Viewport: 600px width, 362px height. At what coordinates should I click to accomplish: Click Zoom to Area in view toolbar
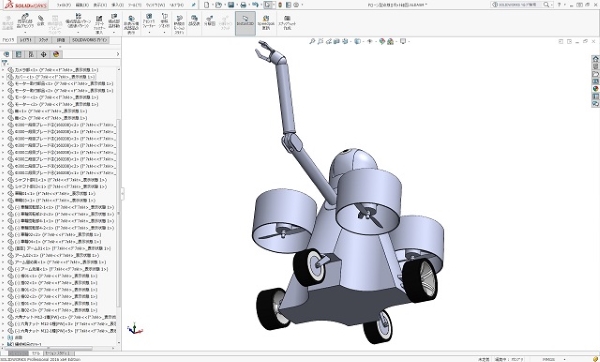(x=321, y=41)
